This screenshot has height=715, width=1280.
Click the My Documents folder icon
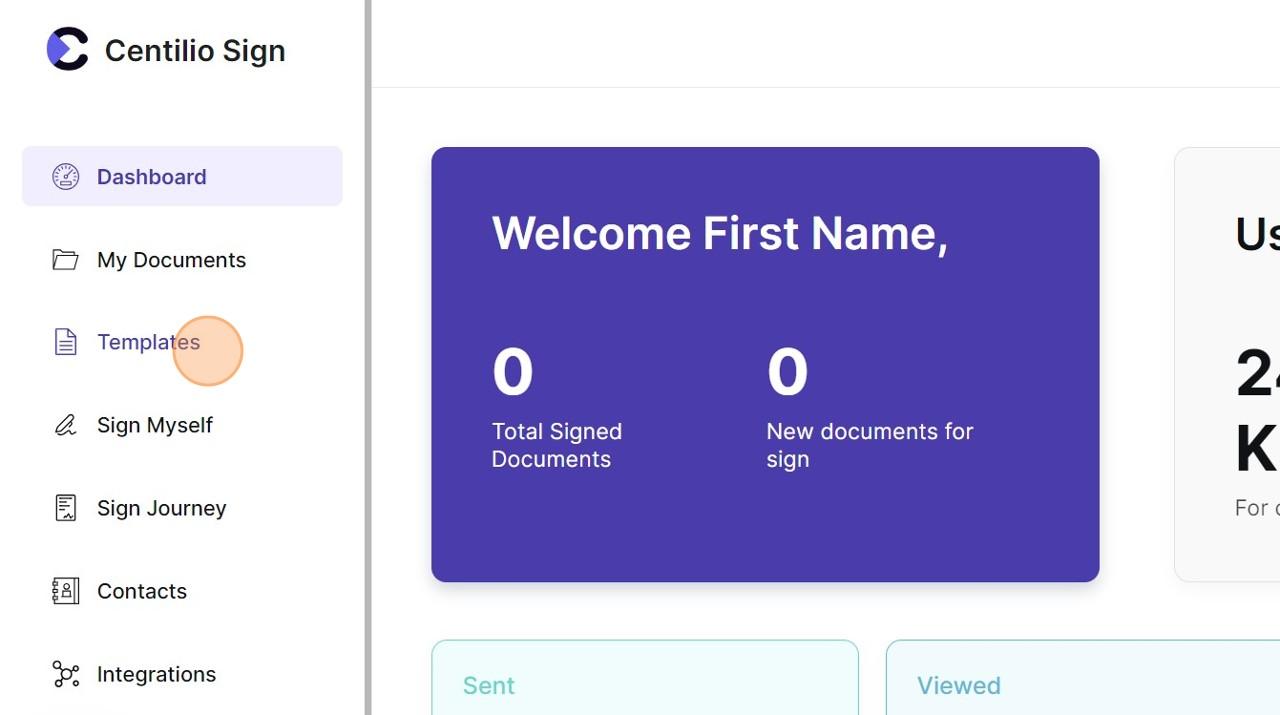click(x=65, y=260)
